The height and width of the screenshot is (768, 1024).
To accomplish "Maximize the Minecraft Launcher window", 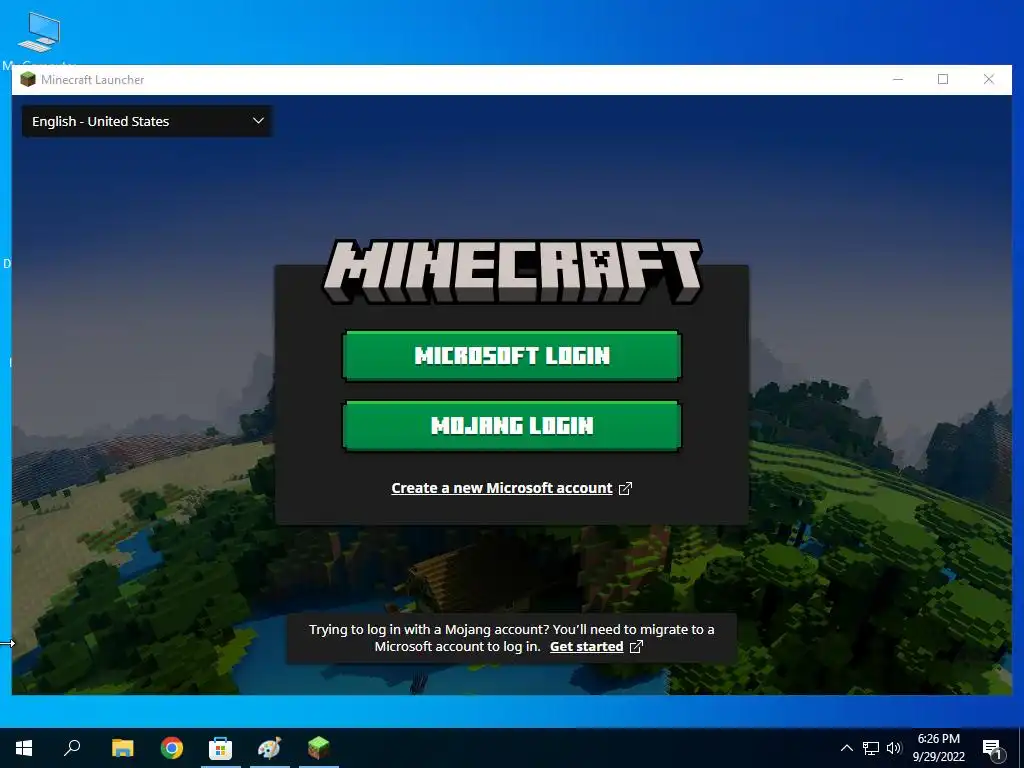I will 943,80.
